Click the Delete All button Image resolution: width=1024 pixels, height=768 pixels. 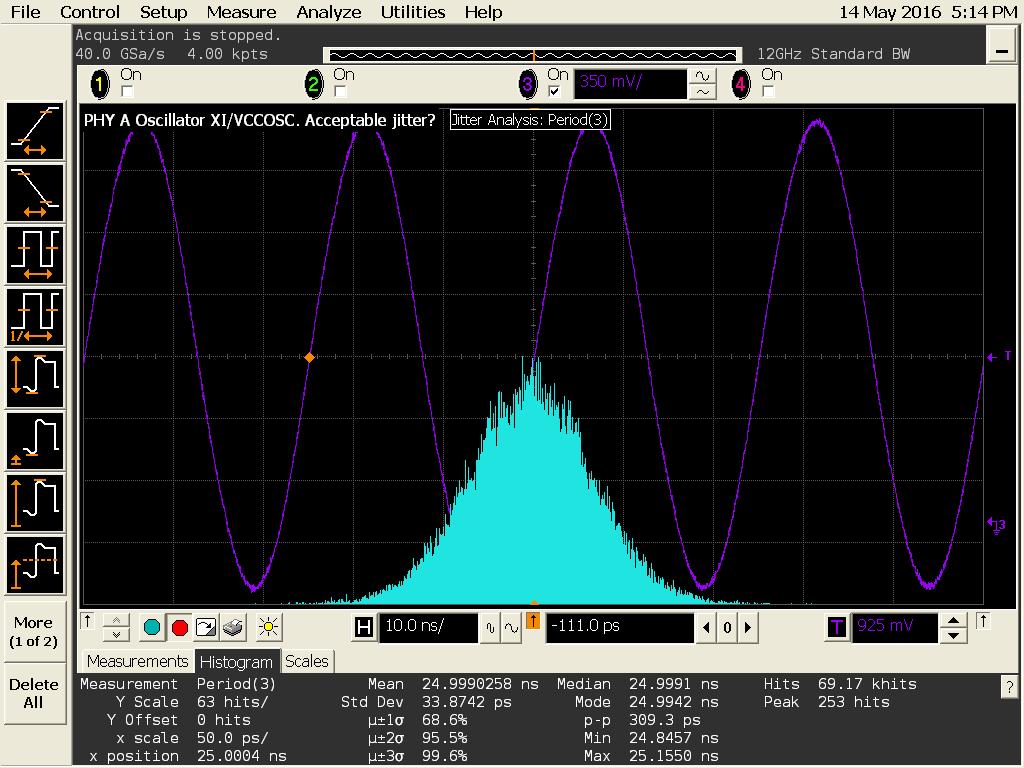coord(33,694)
